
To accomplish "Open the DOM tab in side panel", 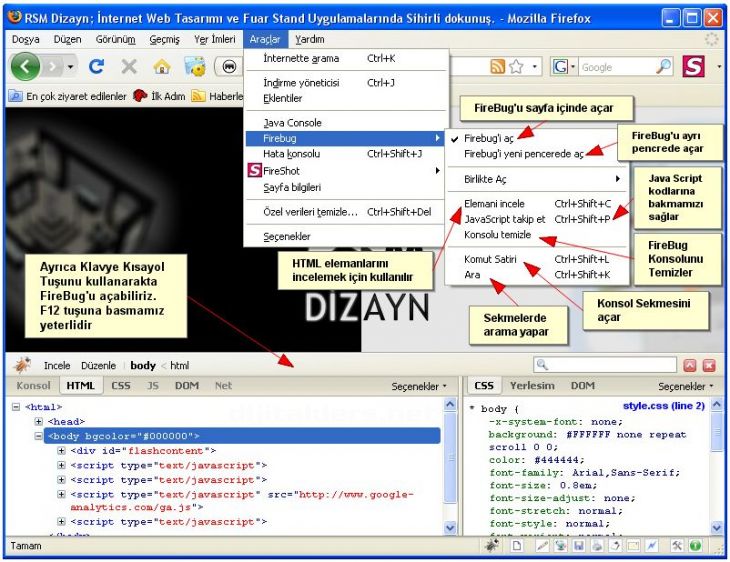I will click(x=582, y=386).
